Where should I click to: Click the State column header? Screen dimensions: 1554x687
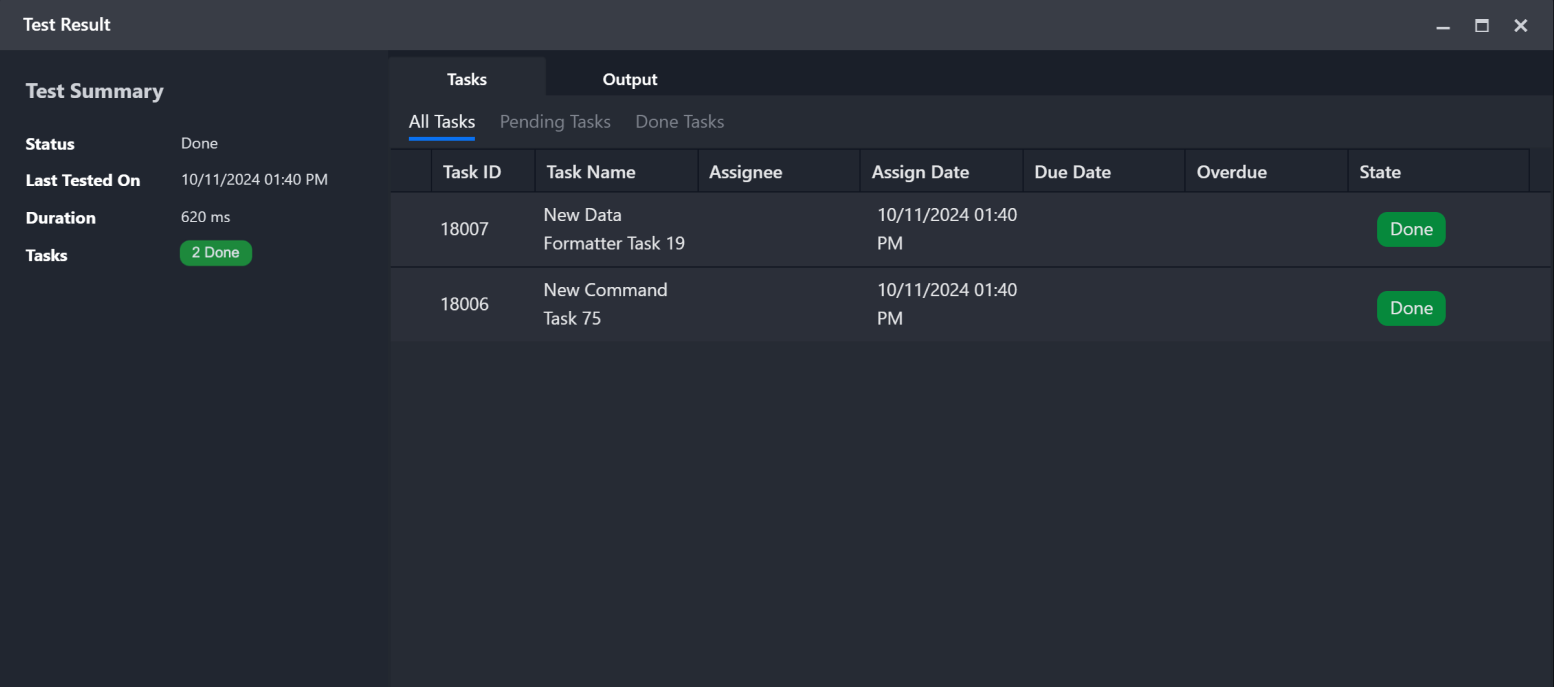pos(1380,172)
